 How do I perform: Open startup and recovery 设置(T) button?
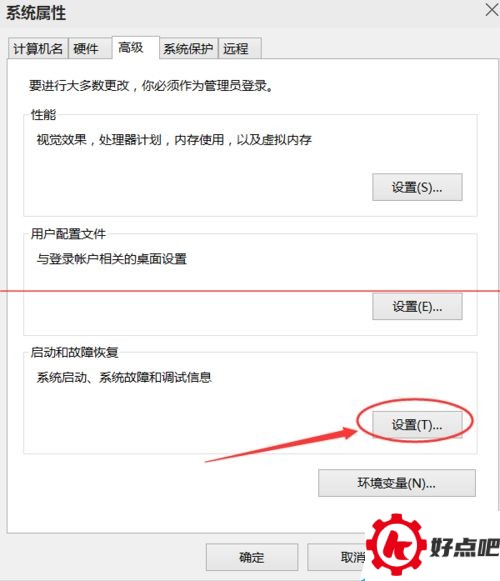tap(417, 425)
